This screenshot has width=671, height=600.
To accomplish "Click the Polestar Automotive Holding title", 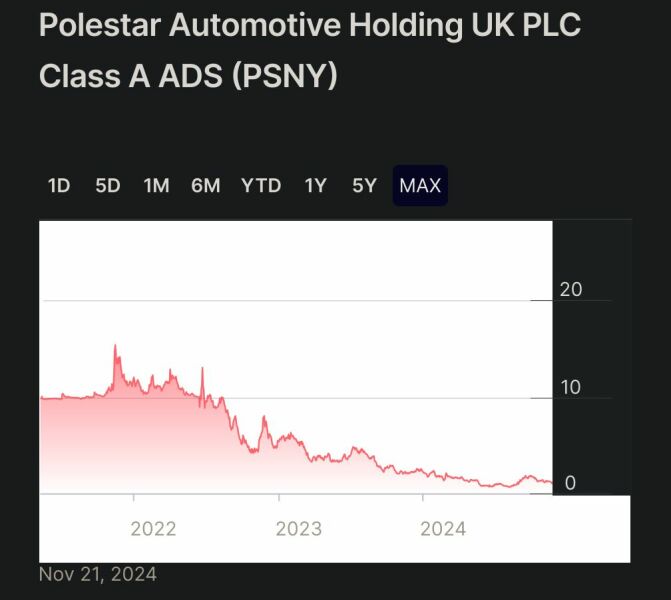I will [310, 26].
